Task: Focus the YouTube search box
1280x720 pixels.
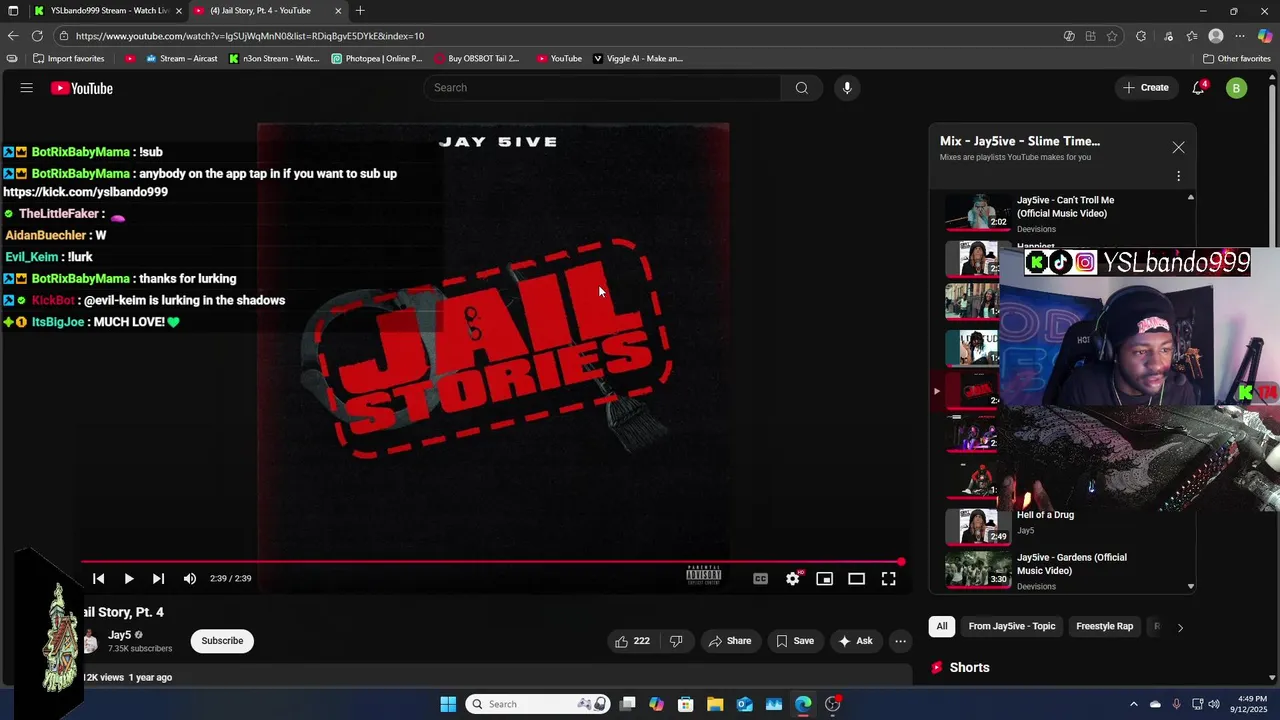Action: (x=602, y=88)
